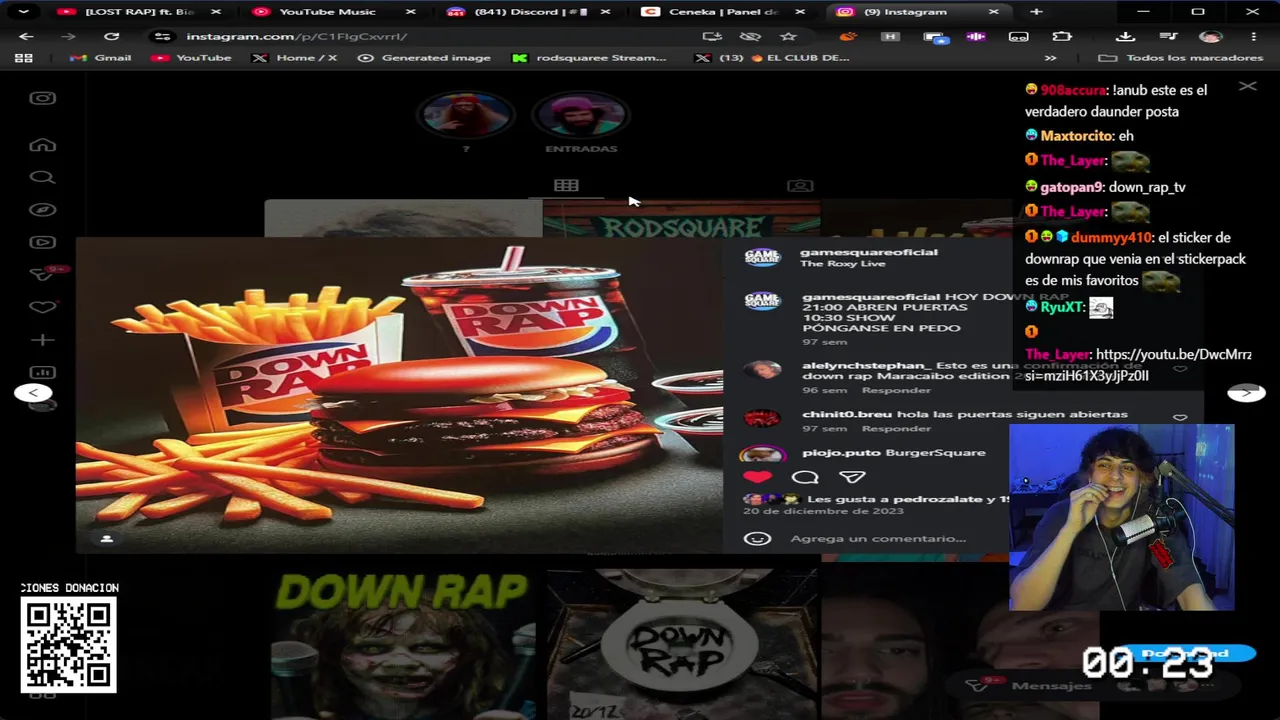Go back in browser history
Image resolution: width=1280 pixels, height=720 pixels.
click(26, 36)
